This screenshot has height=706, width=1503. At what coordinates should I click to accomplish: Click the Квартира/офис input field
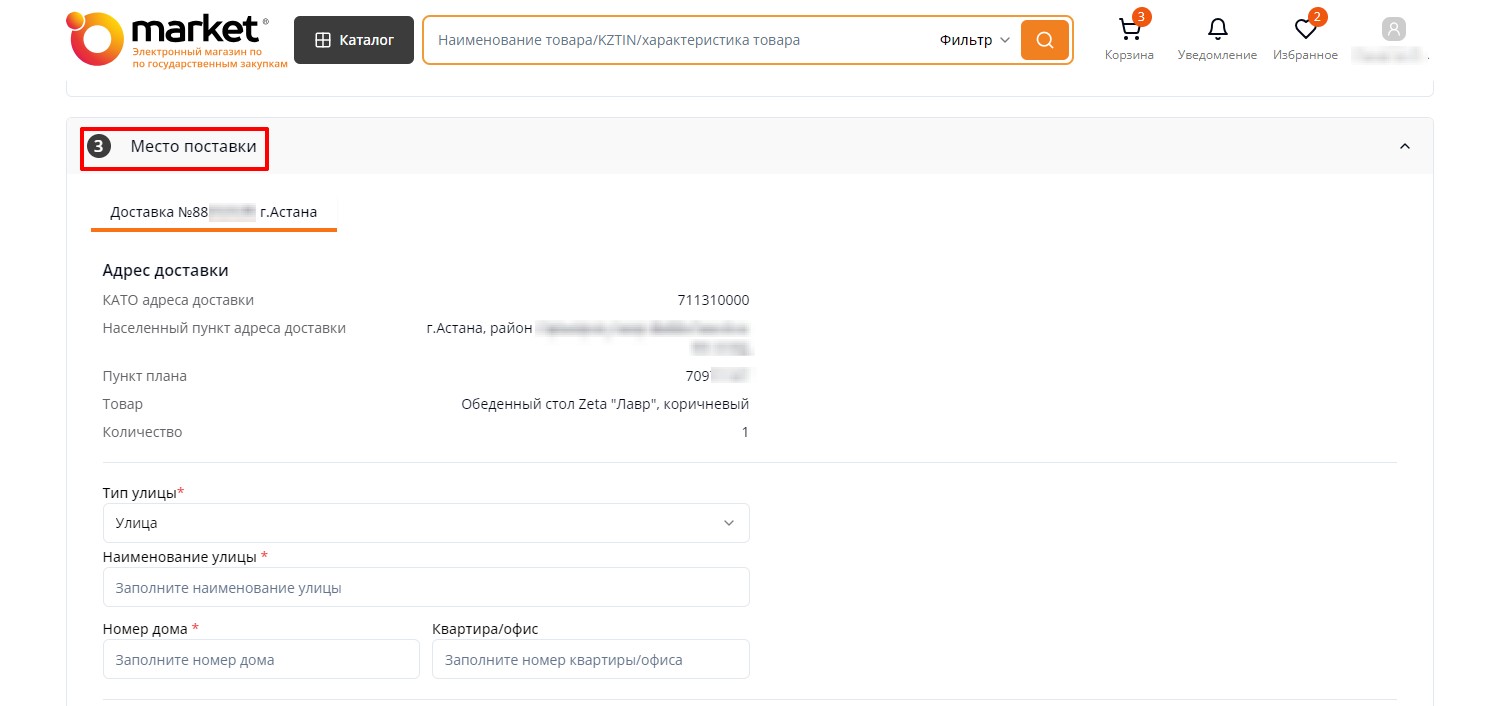(590, 660)
